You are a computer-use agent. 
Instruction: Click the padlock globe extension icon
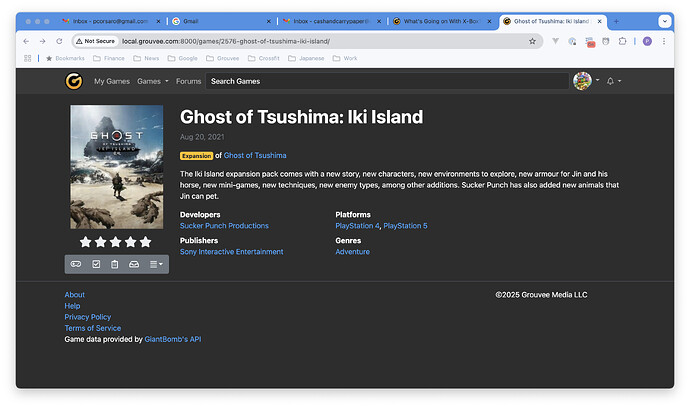pyautogui.click(x=572, y=41)
